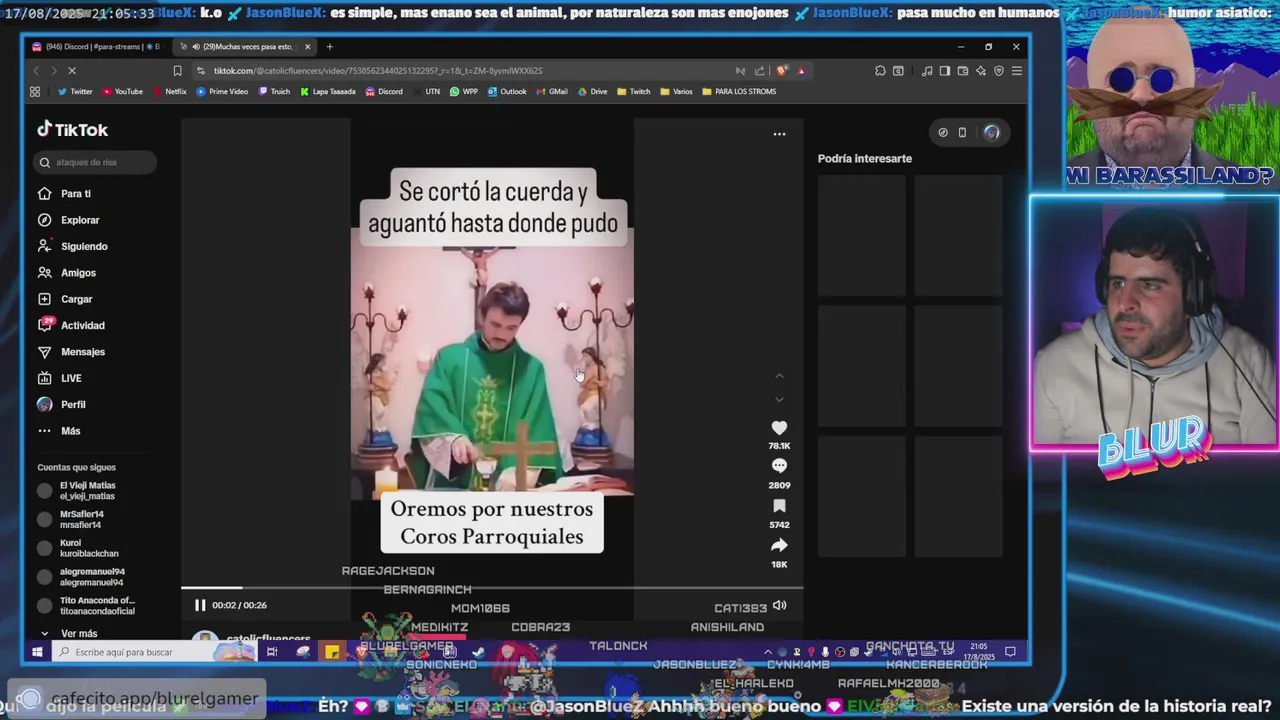This screenshot has height=720, width=1280.
Task: Open MrSafier14 account
Action: 70,519
